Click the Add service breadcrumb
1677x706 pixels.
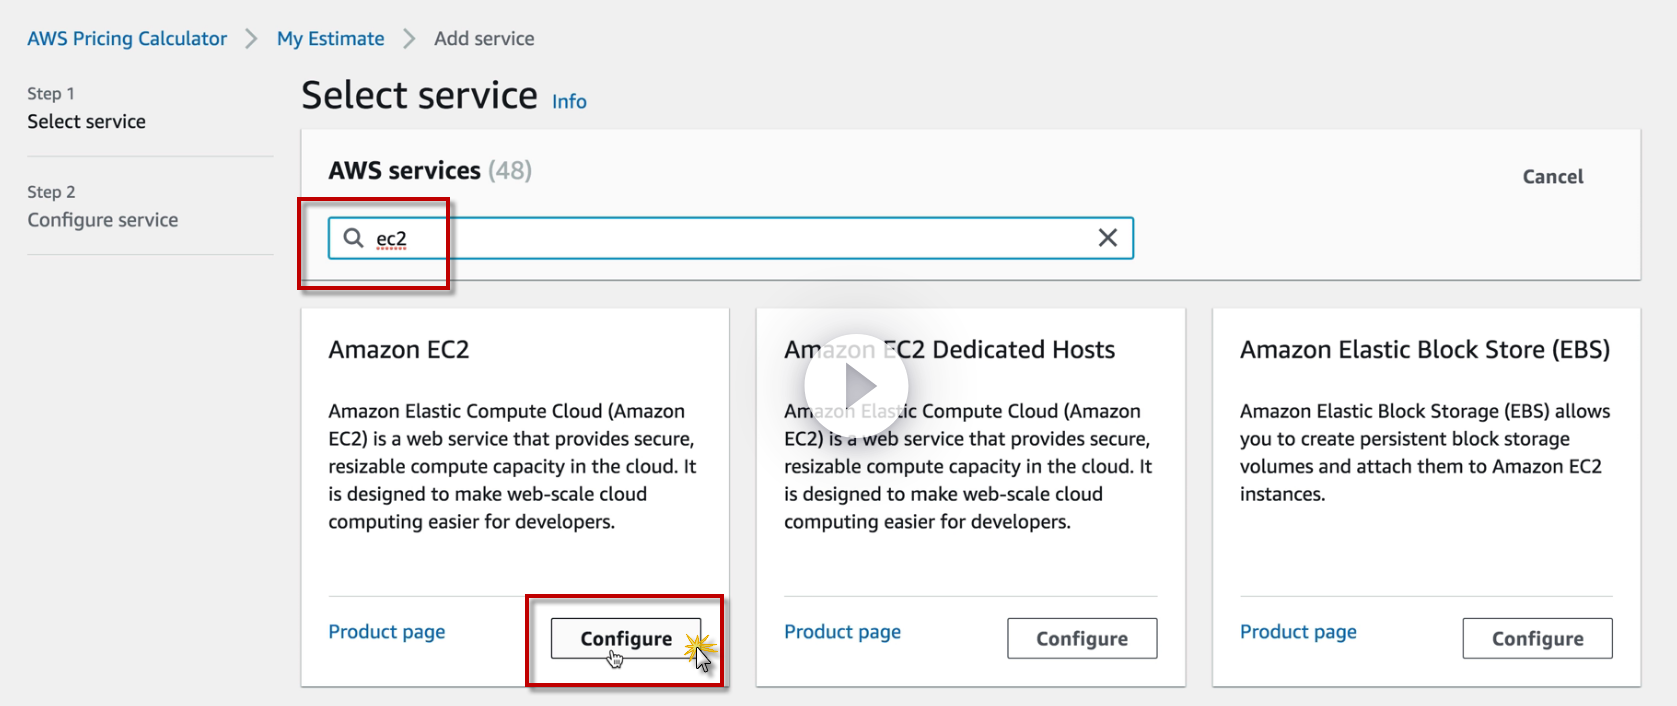[484, 39]
